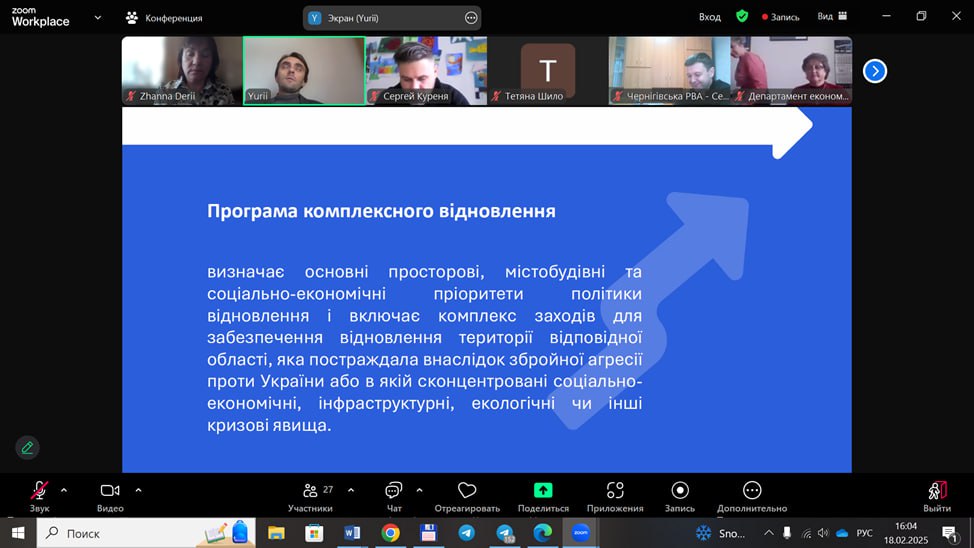The height and width of the screenshot is (548, 974).
Task: Open the Participants (Участники) panel
Action: (x=311, y=490)
